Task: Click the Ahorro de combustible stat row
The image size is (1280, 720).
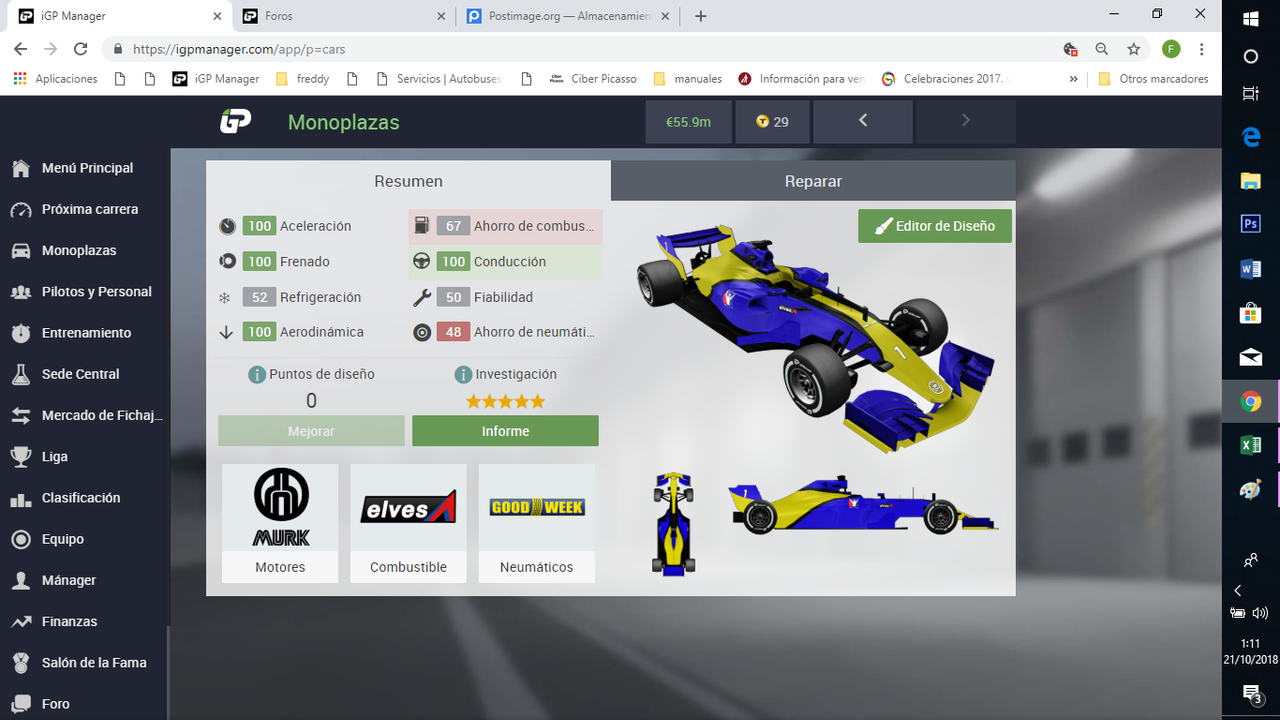Action: [505, 226]
